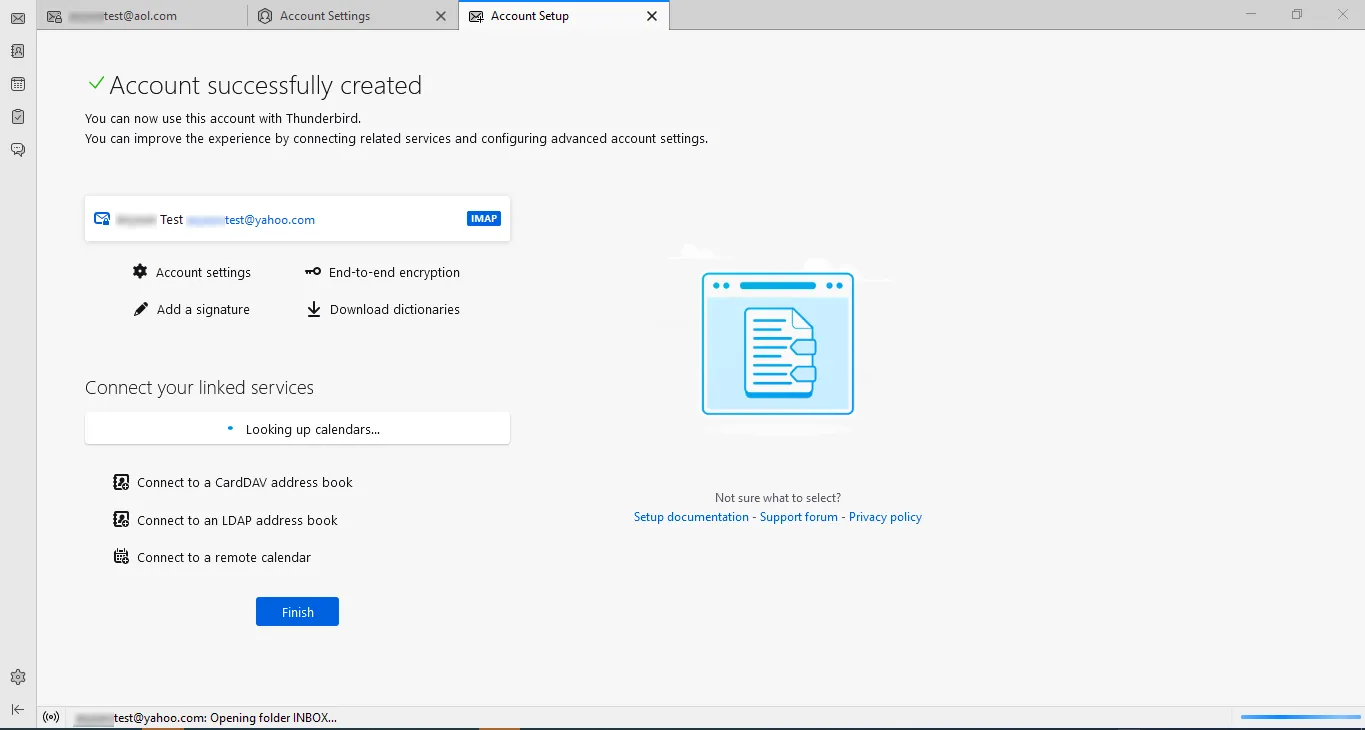Open End-to-end encryption settings
This screenshot has width=1365, height=730.
click(x=394, y=272)
